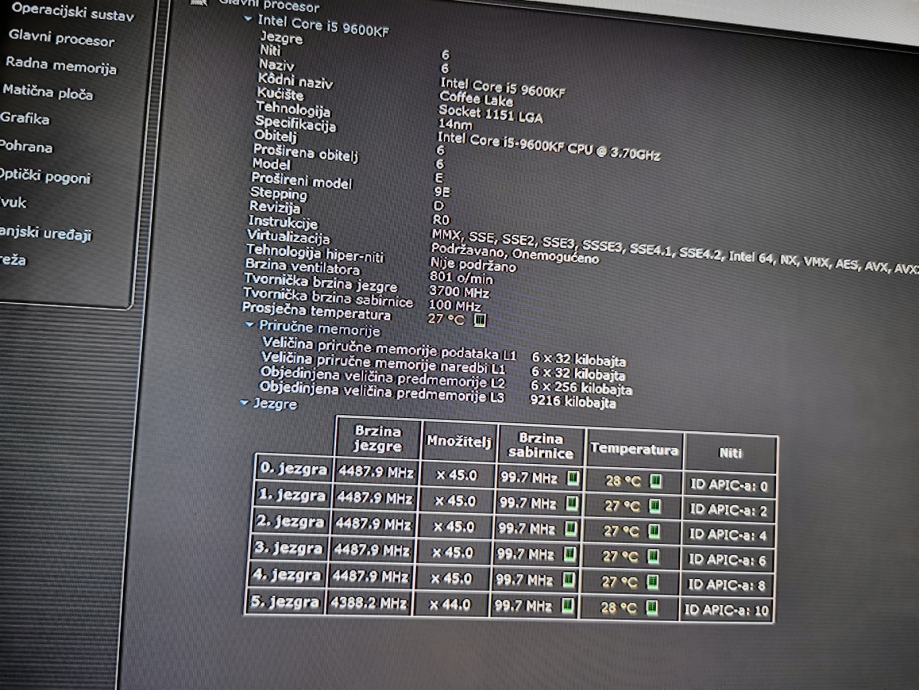This screenshot has height=690, width=919.
Task: Open the Radna memorija section
Action: (x=61, y=65)
